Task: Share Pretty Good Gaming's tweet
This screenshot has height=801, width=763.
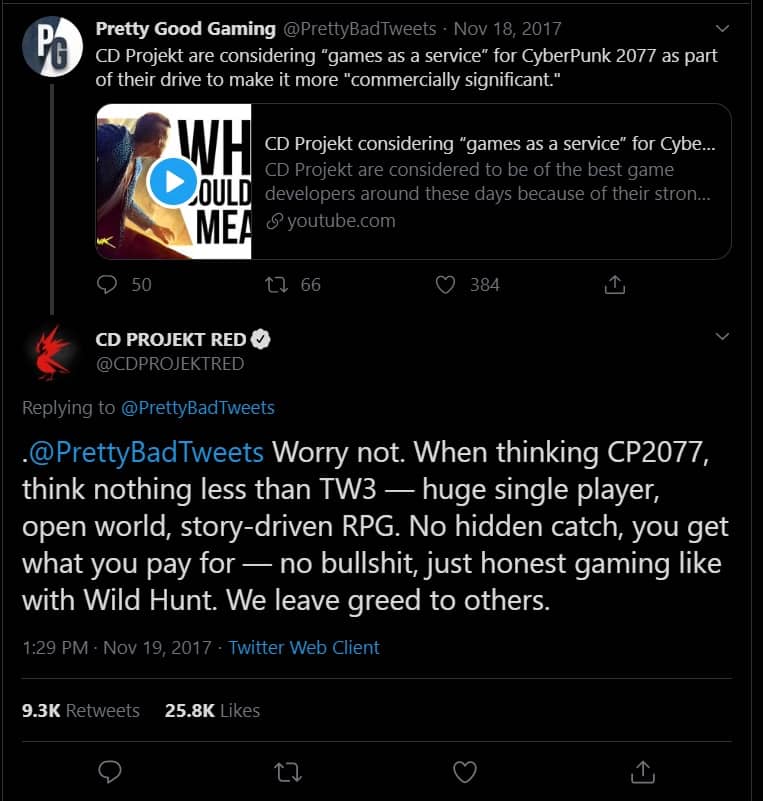Action: [614, 284]
